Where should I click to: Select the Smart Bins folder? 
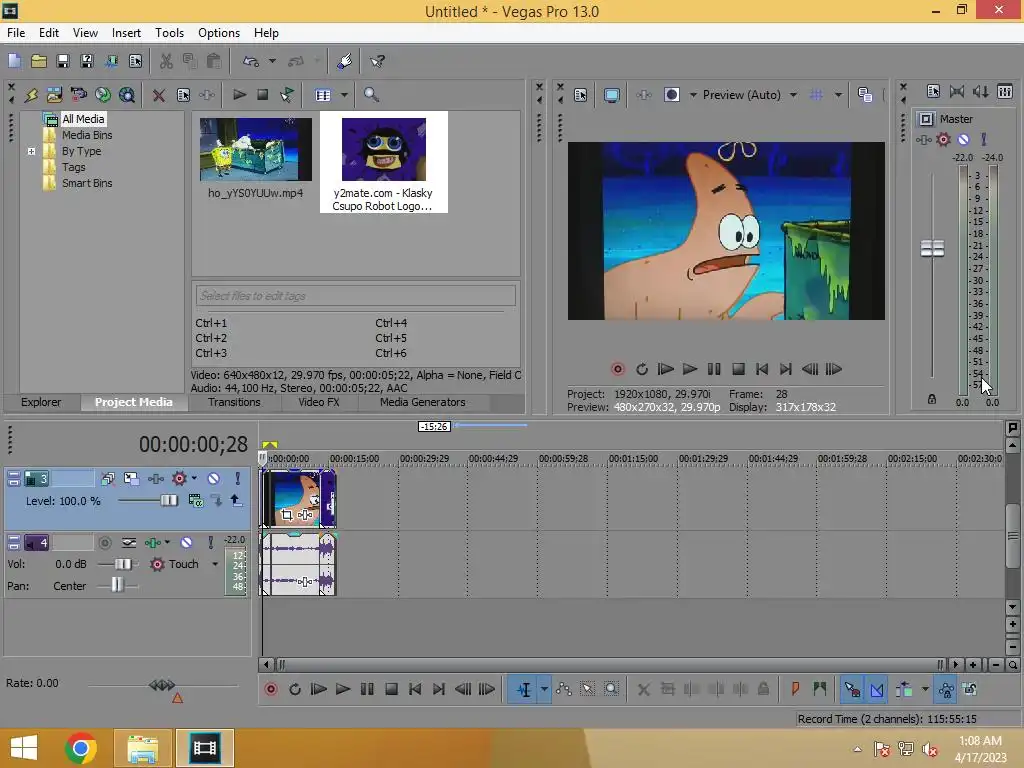click(87, 184)
